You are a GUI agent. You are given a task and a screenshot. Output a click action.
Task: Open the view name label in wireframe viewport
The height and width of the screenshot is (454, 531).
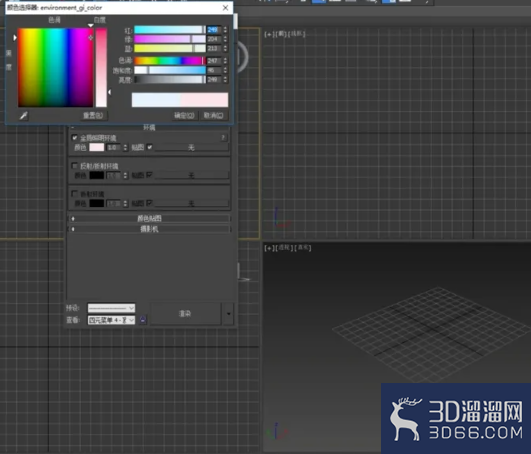(x=281, y=34)
